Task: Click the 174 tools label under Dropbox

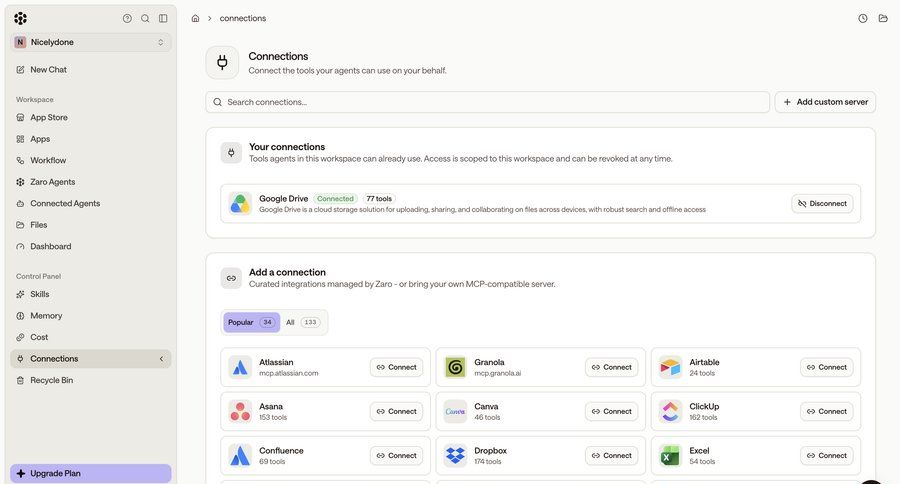Action: pyautogui.click(x=488, y=462)
